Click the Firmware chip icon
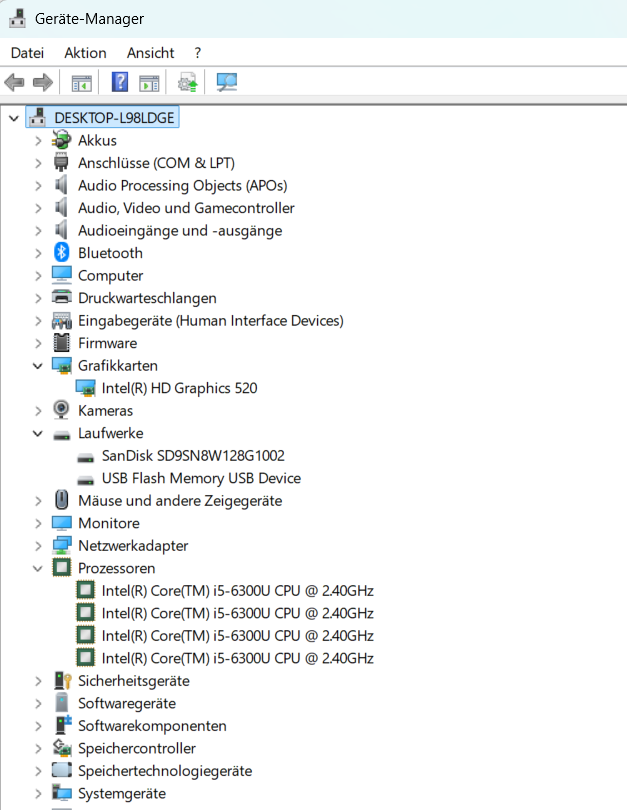 [61, 342]
